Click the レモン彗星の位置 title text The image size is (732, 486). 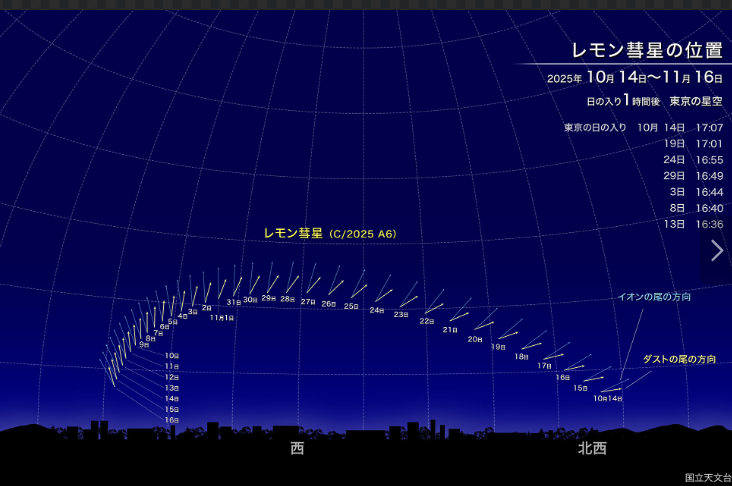[x=646, y=51]
